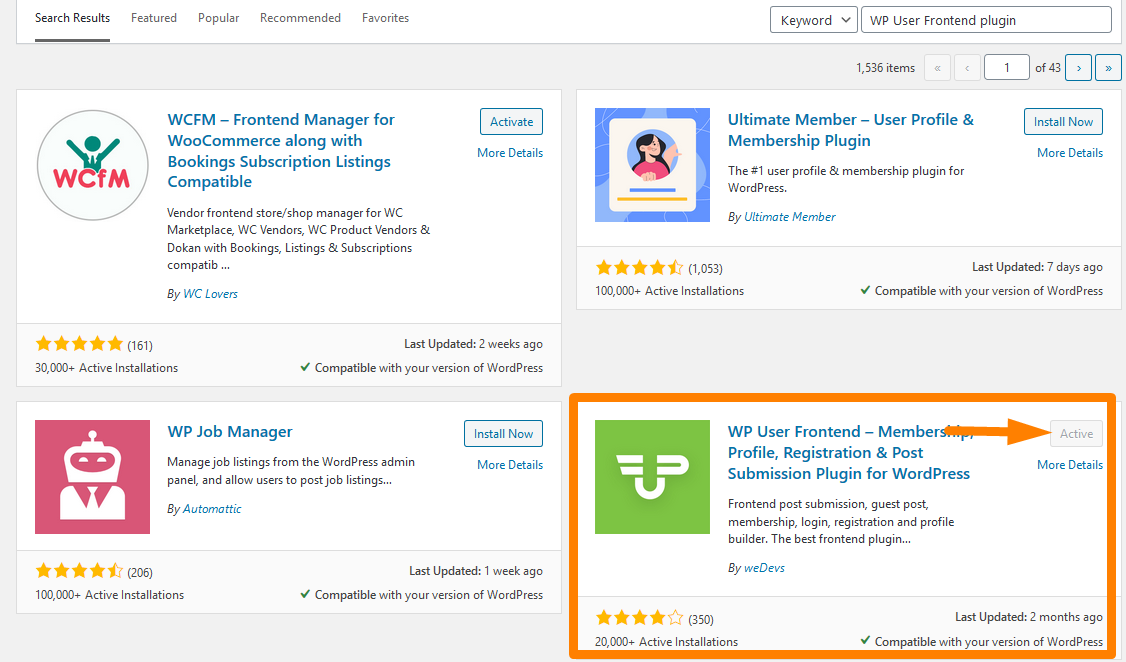The image size is (1126, 662).
Task: Click the '30,000+ Active Installations' text
Action: pos(106,368)
